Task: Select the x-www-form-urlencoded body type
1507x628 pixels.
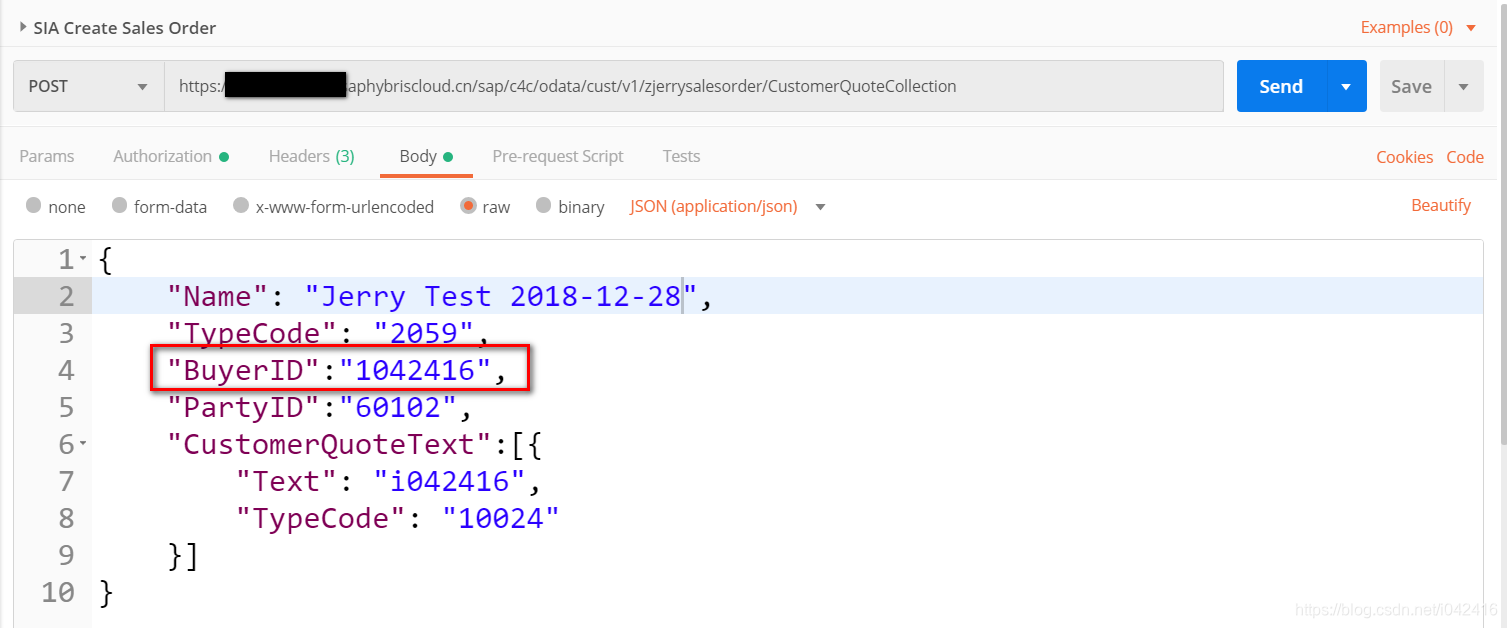Action: point(241,206)
